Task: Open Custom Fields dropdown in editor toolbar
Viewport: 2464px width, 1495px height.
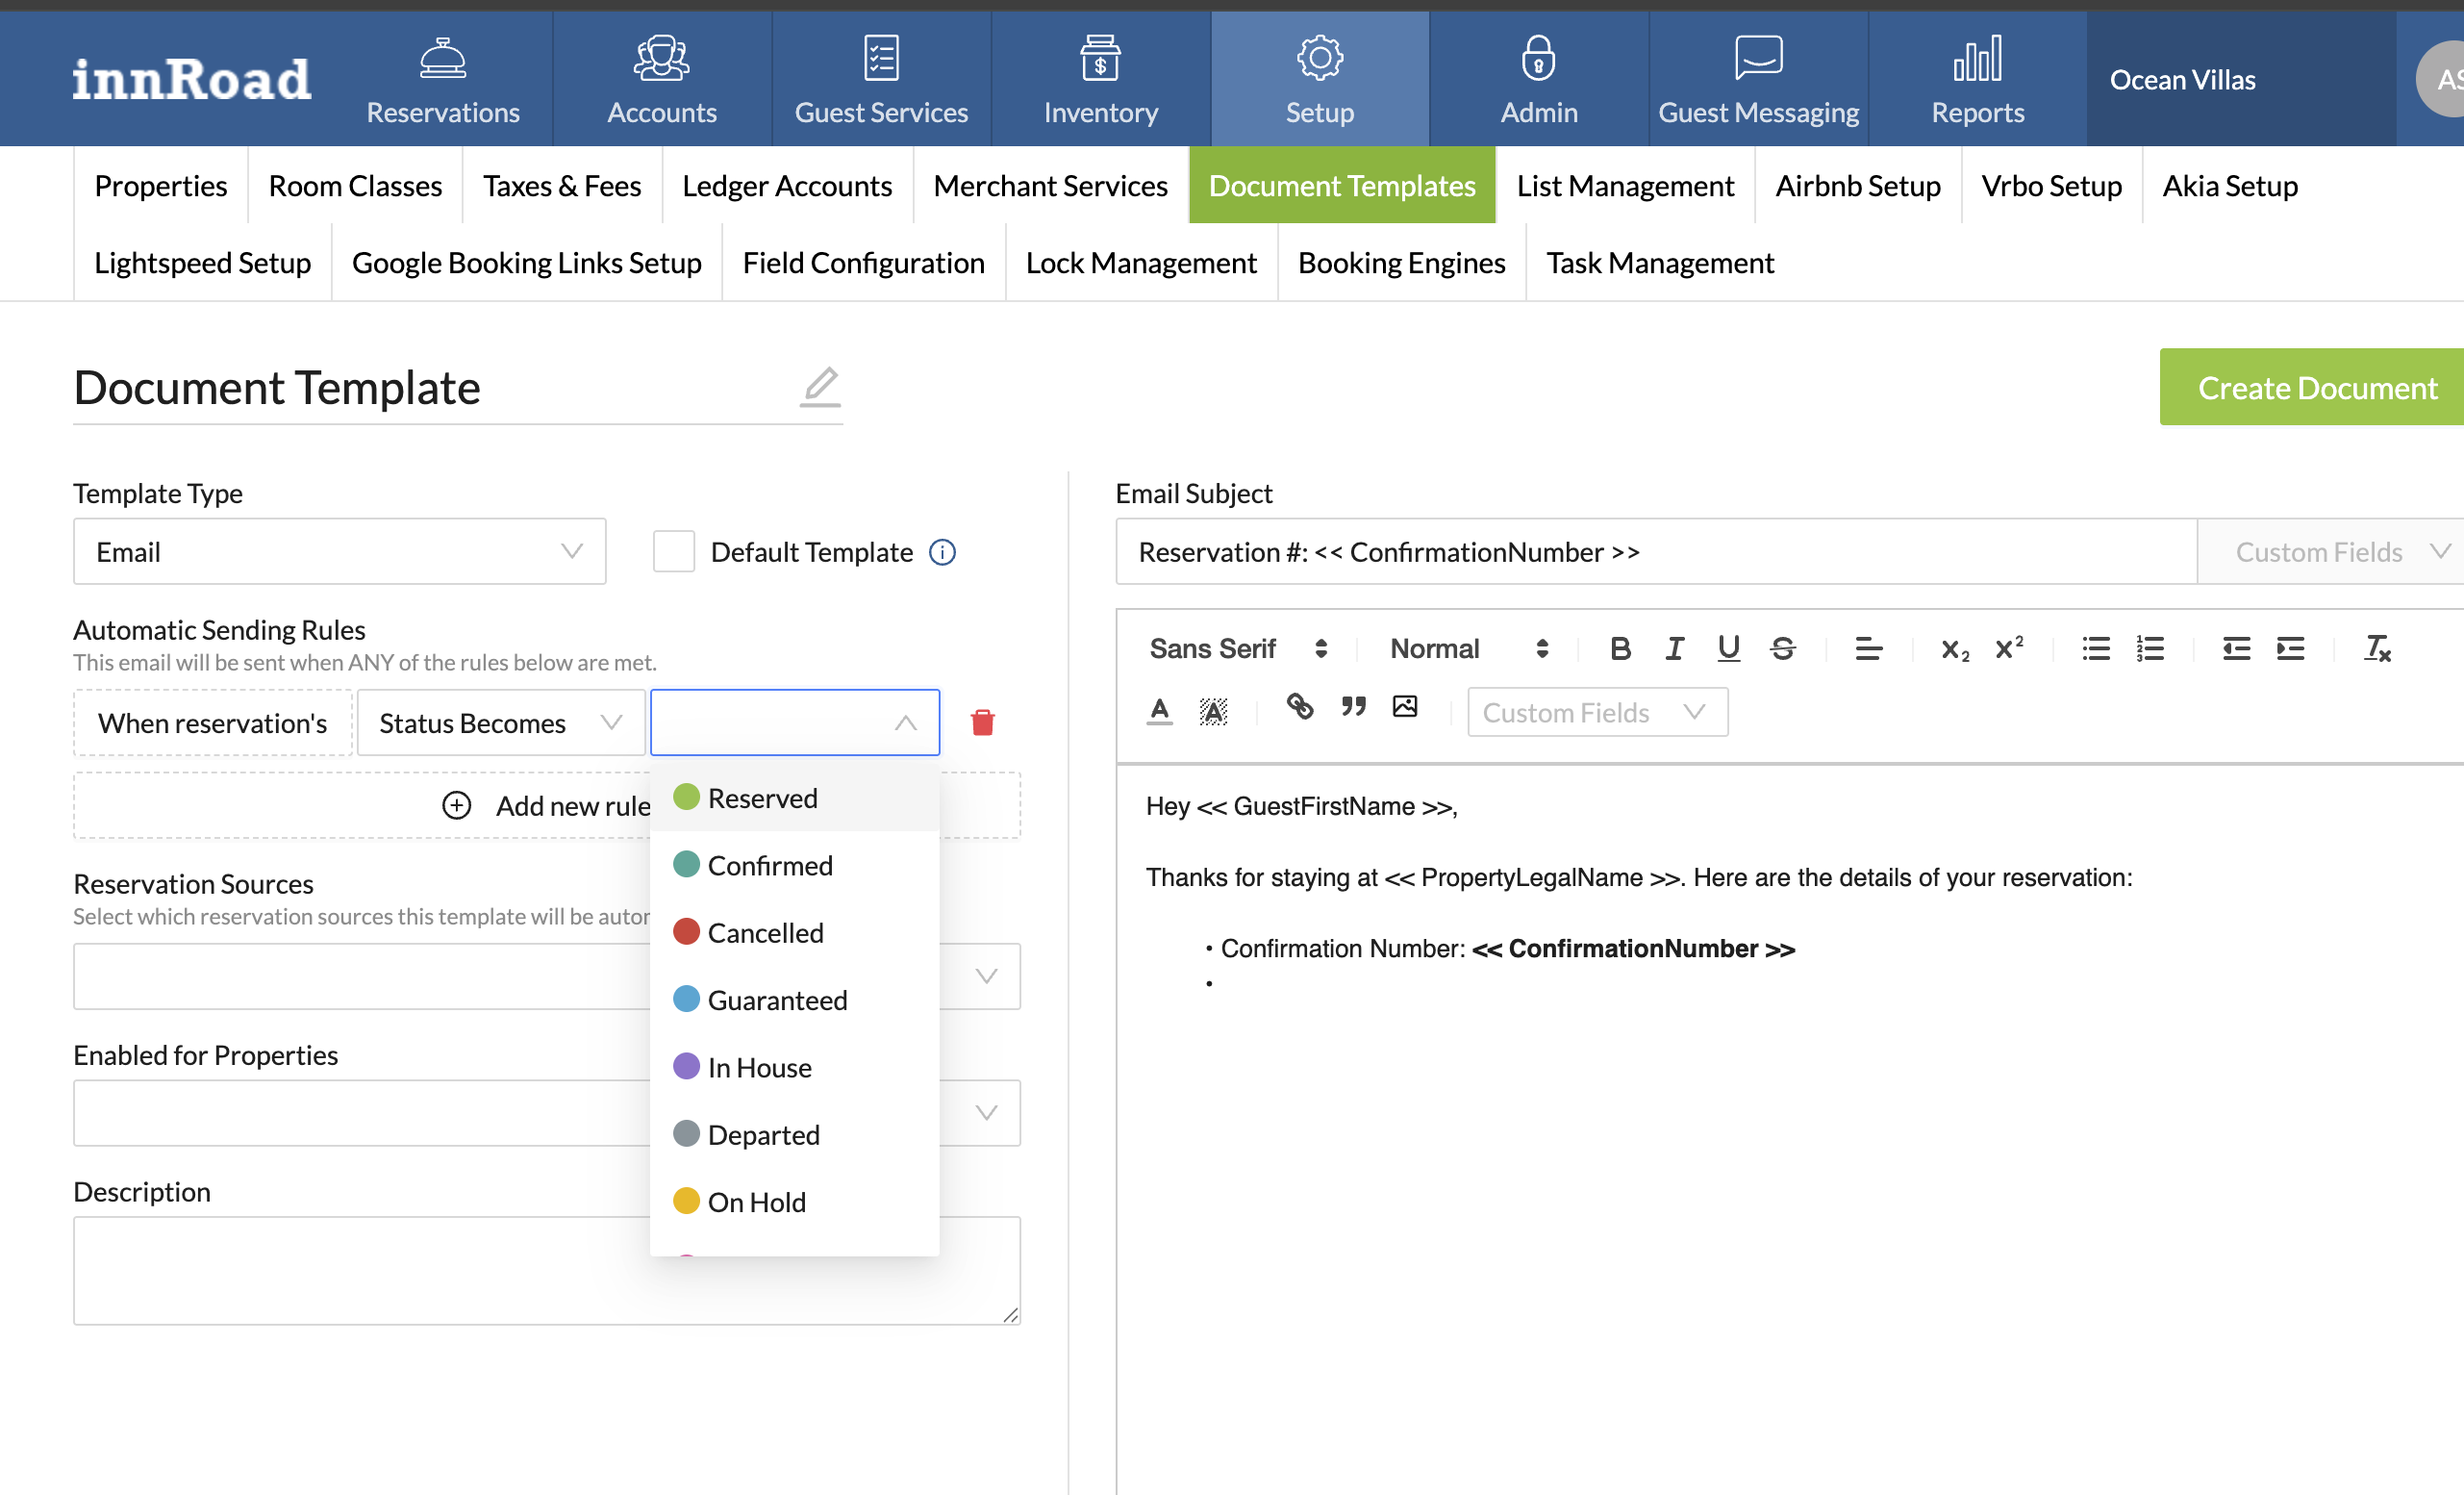Action: click(1596, 712)
